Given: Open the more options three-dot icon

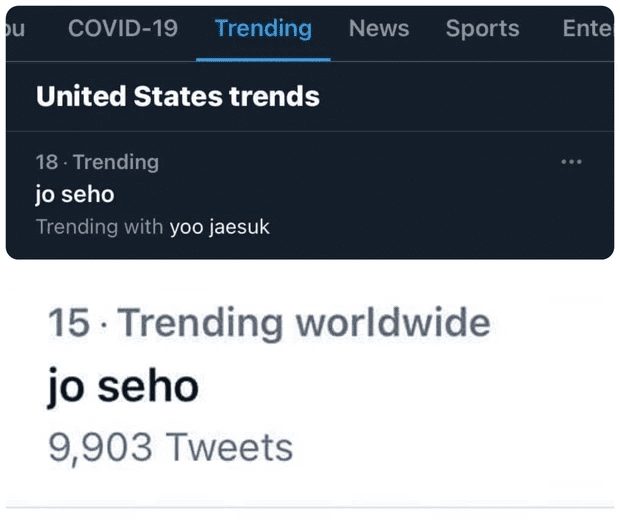Looking at the screenshot, I should tap(571, 162).
